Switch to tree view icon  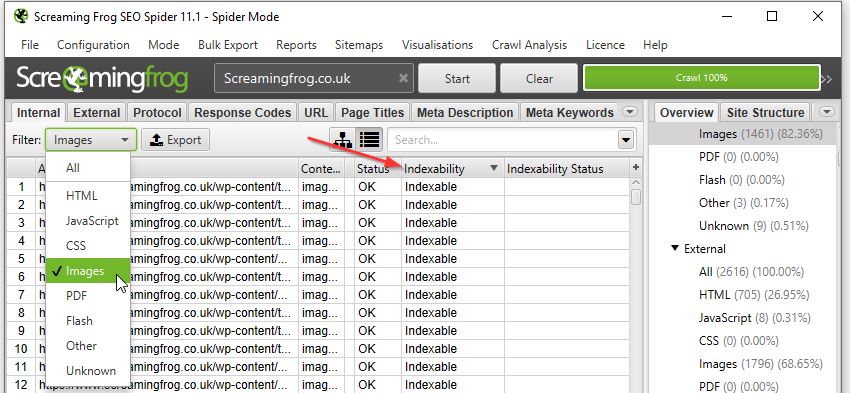(343, 140)
